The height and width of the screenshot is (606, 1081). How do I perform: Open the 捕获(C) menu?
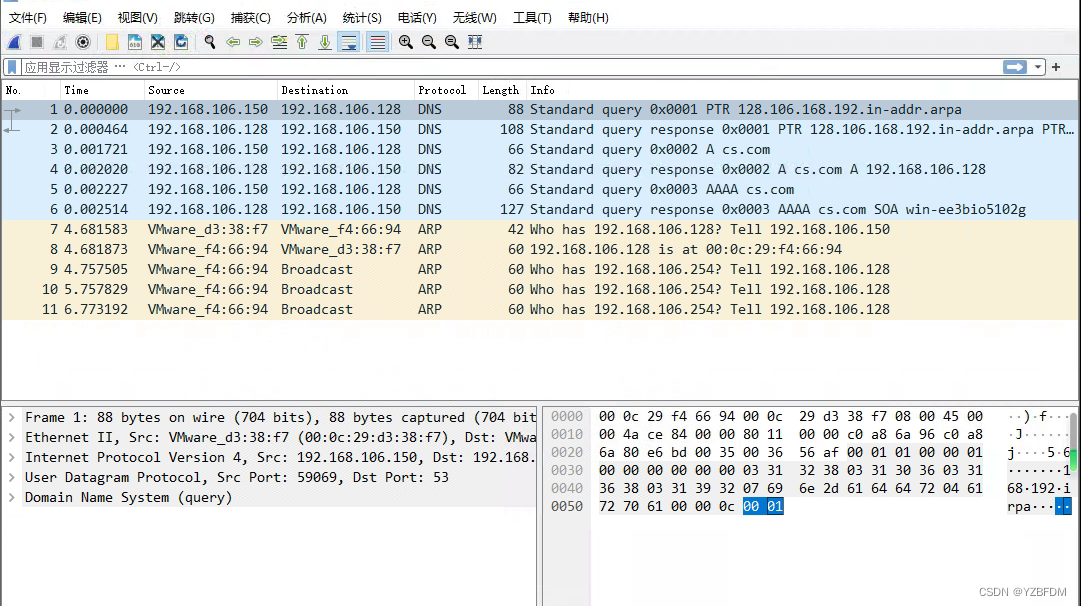pyautogui.click(x=251, y=17)
